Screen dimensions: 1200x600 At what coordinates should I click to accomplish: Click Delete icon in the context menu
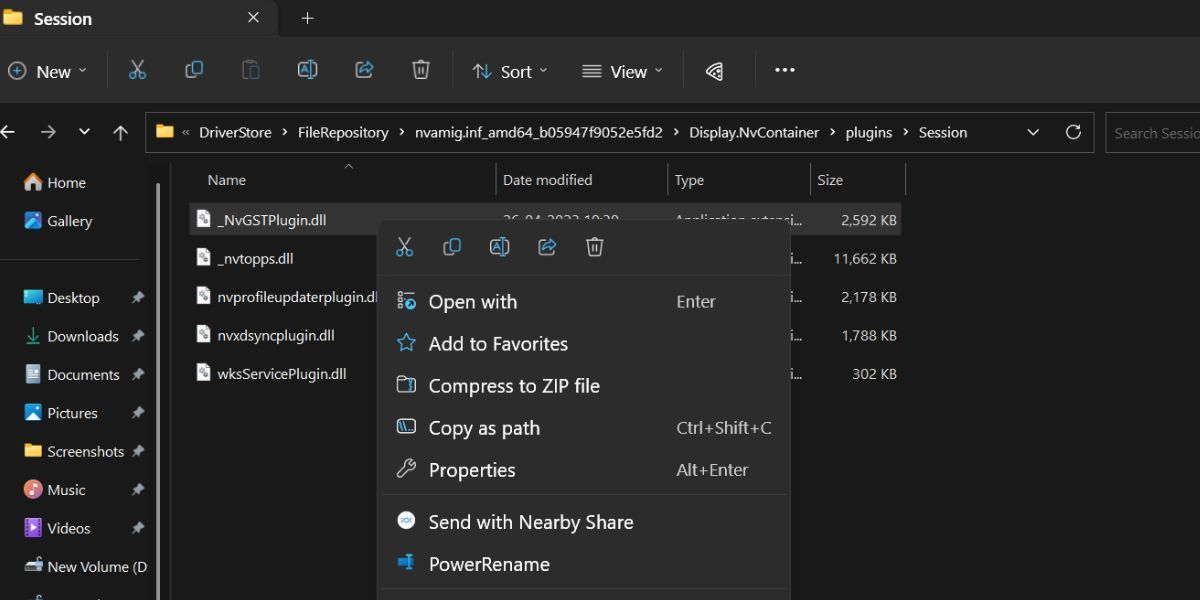pos(594,247)
